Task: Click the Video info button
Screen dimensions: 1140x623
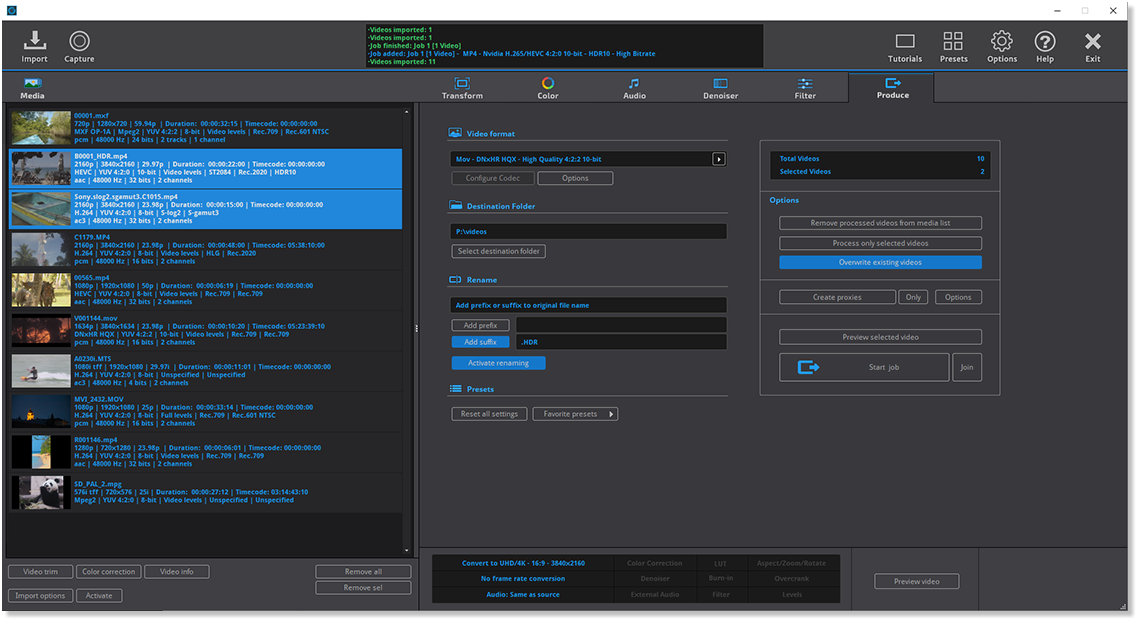Action: click(177, 572)
